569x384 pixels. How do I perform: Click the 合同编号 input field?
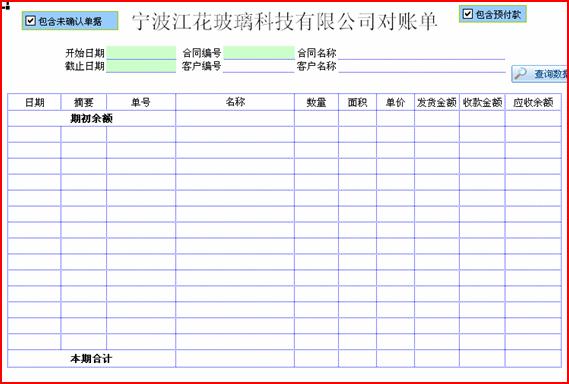point(259,53)
